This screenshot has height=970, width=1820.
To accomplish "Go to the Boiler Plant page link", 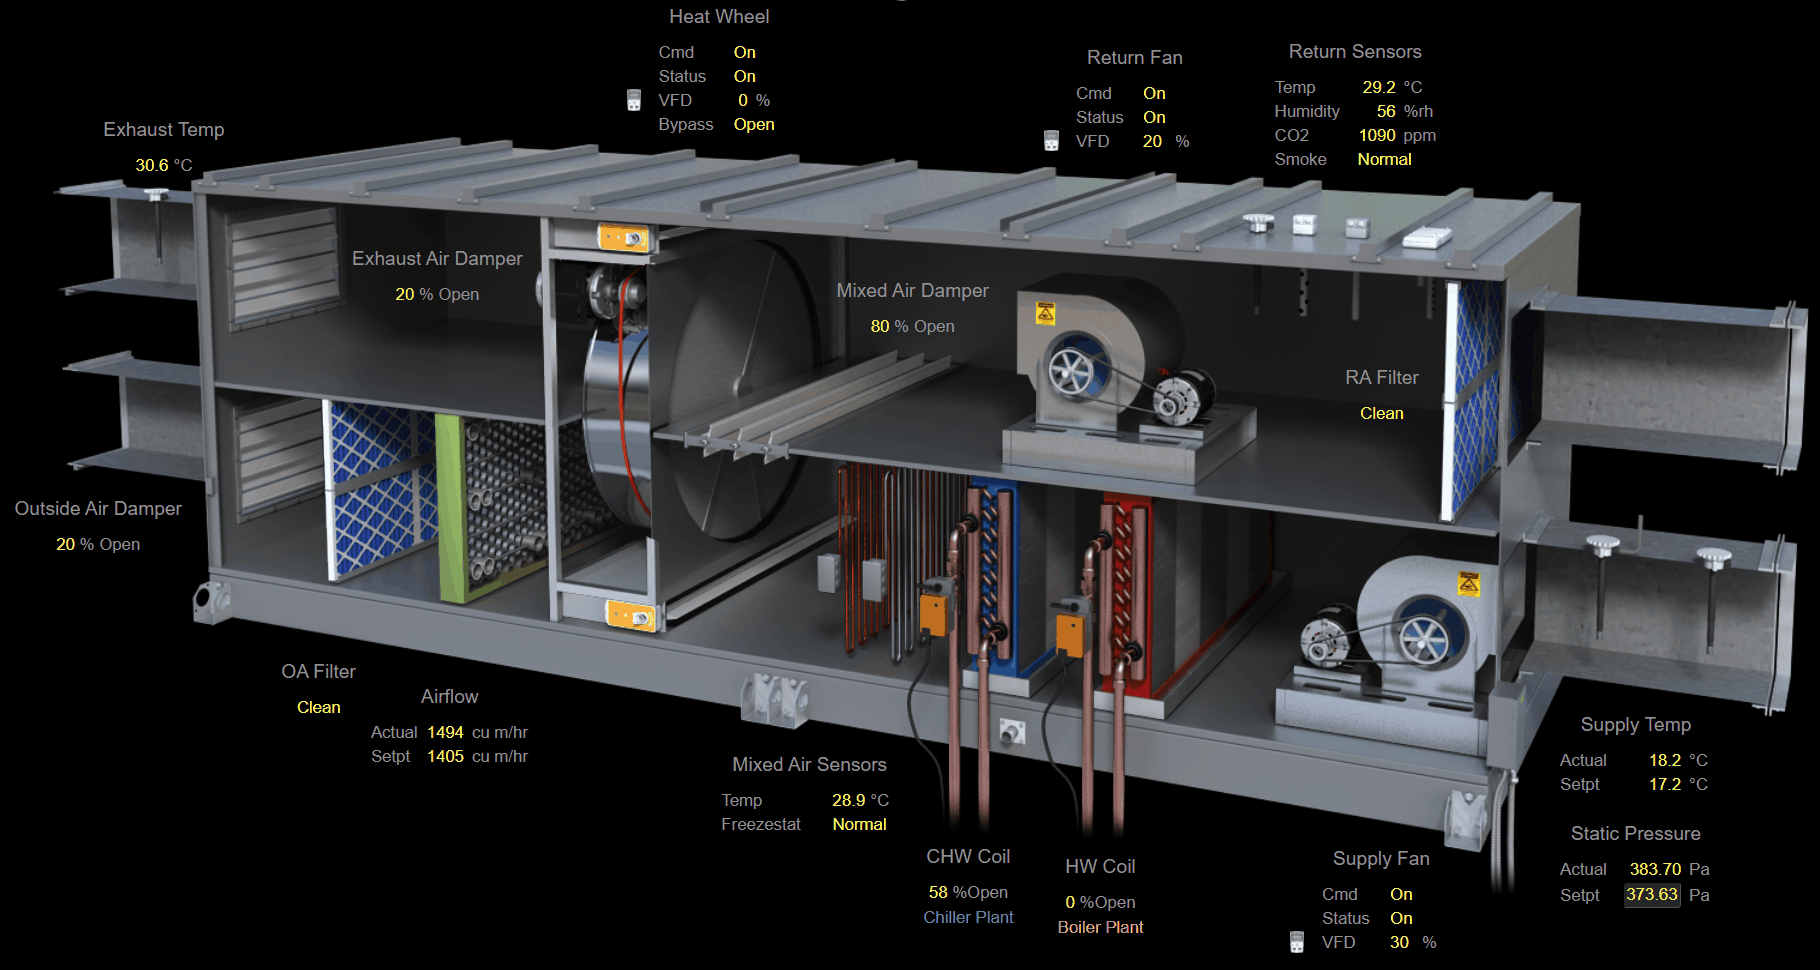I will (1100, 927).
